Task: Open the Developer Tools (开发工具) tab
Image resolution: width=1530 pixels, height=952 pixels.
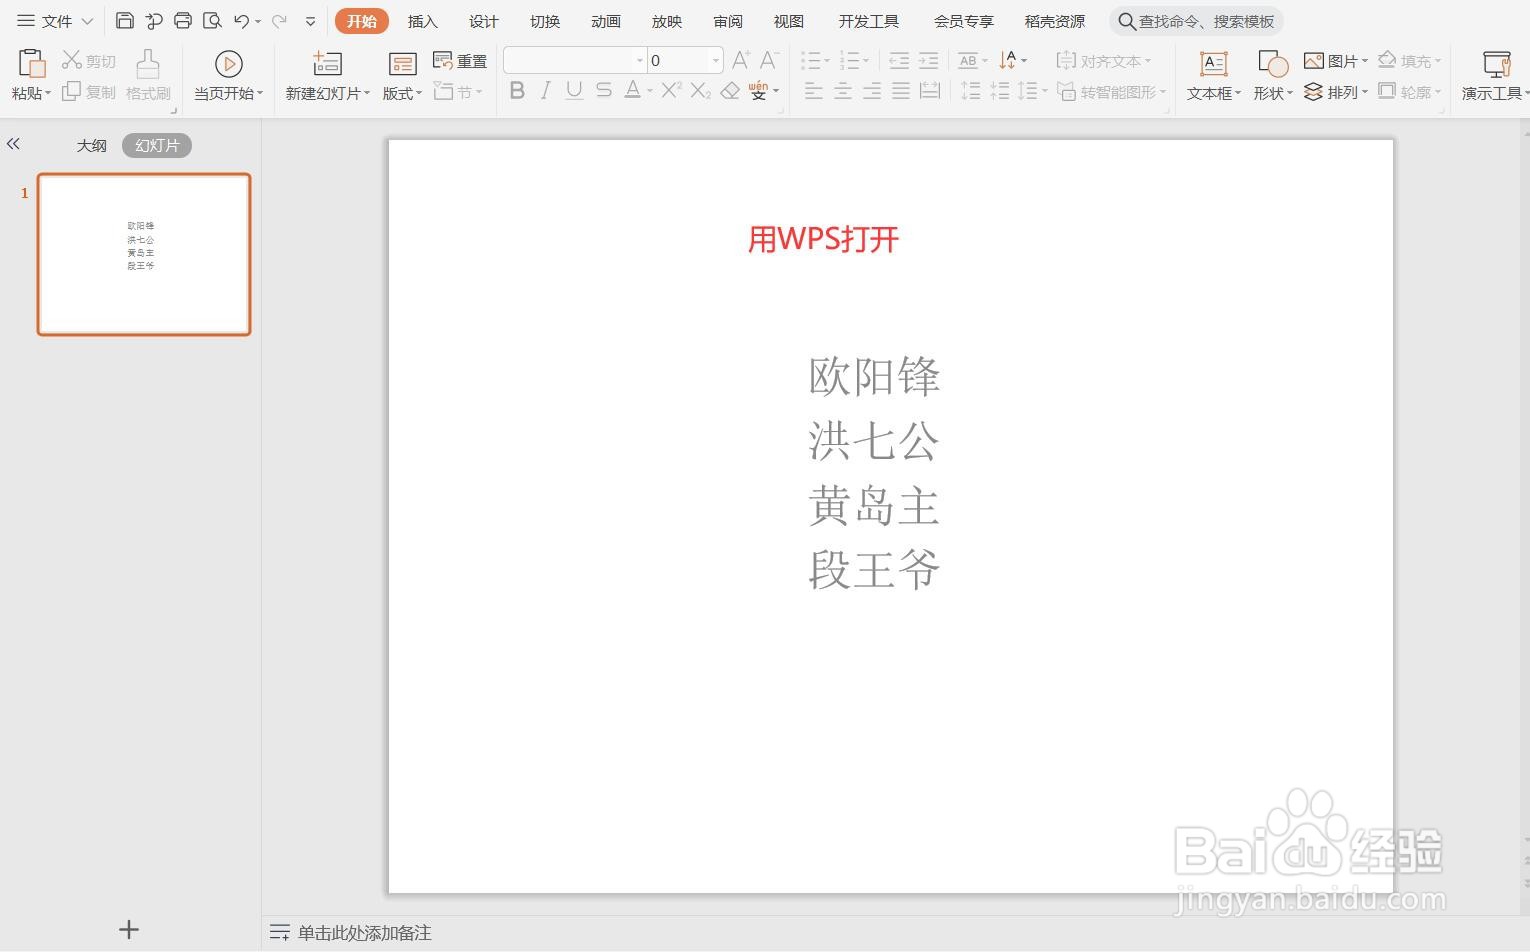Action: (868, 21)
